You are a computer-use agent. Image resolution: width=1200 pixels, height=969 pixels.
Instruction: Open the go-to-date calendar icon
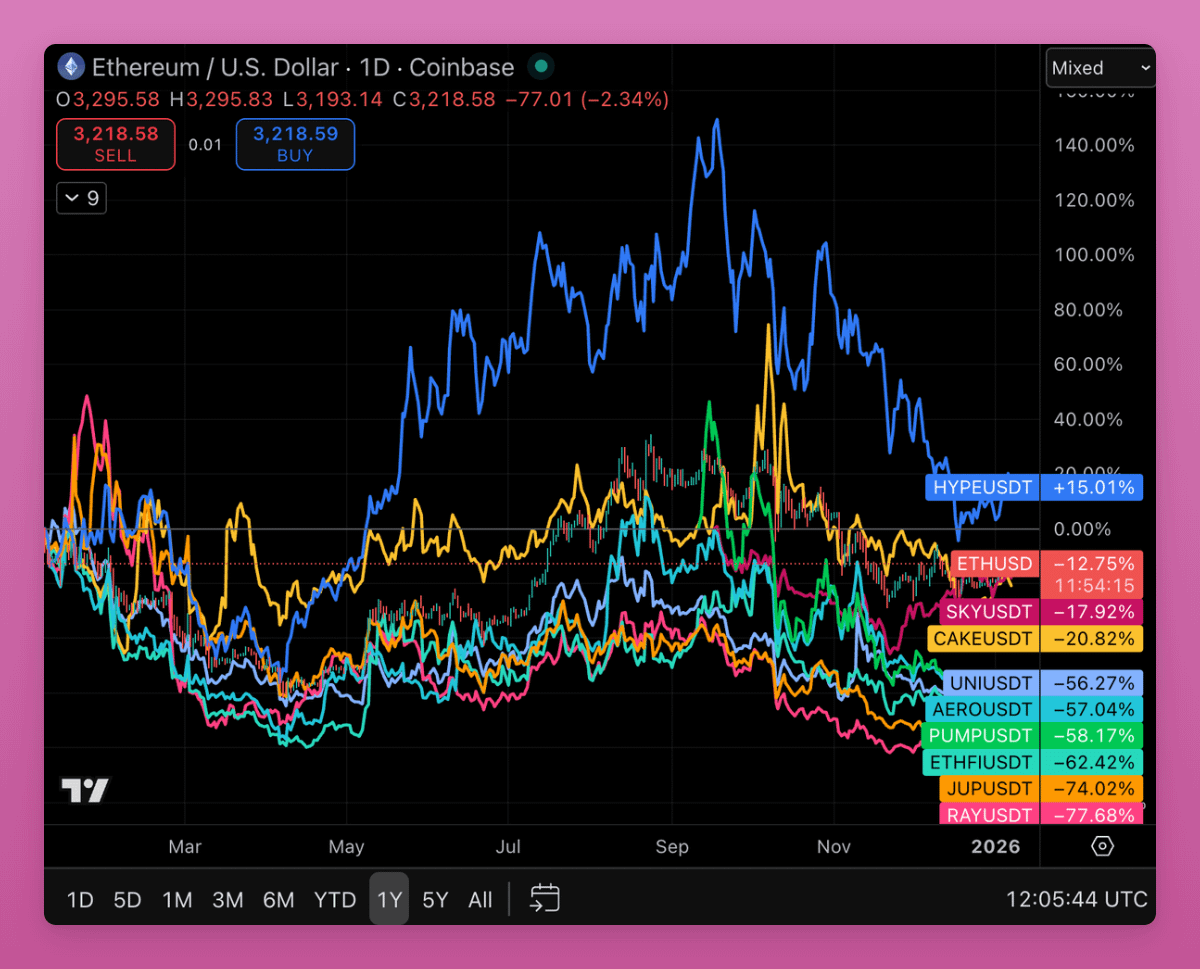point(544,898)
